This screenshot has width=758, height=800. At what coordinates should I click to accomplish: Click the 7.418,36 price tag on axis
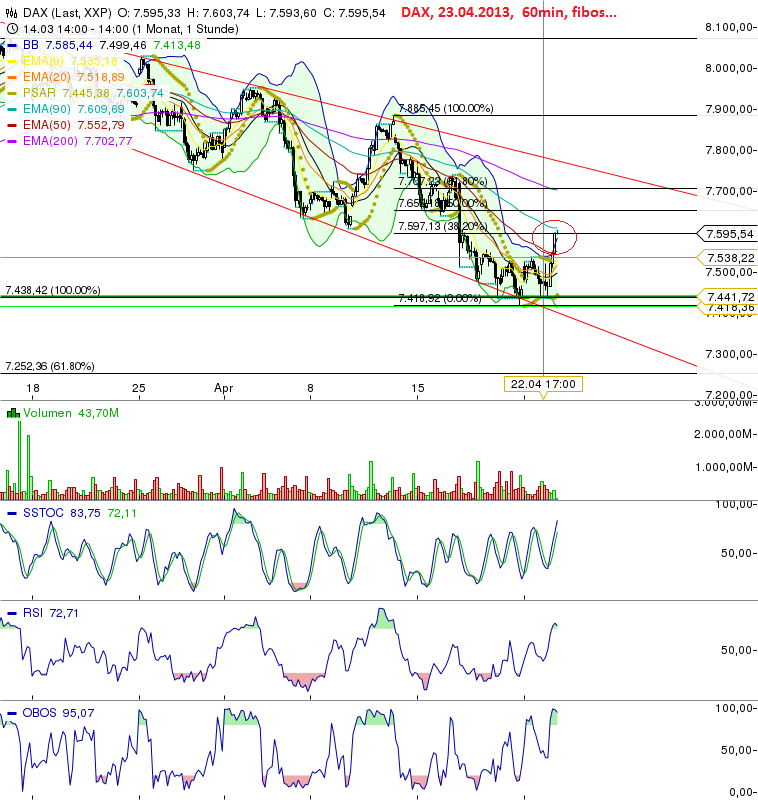pos(730,307)
